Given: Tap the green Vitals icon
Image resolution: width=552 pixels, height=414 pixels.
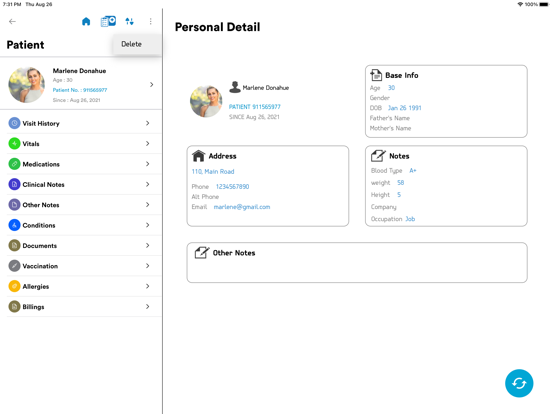Looking at the screenshot, I should click(x=14, y=144).
